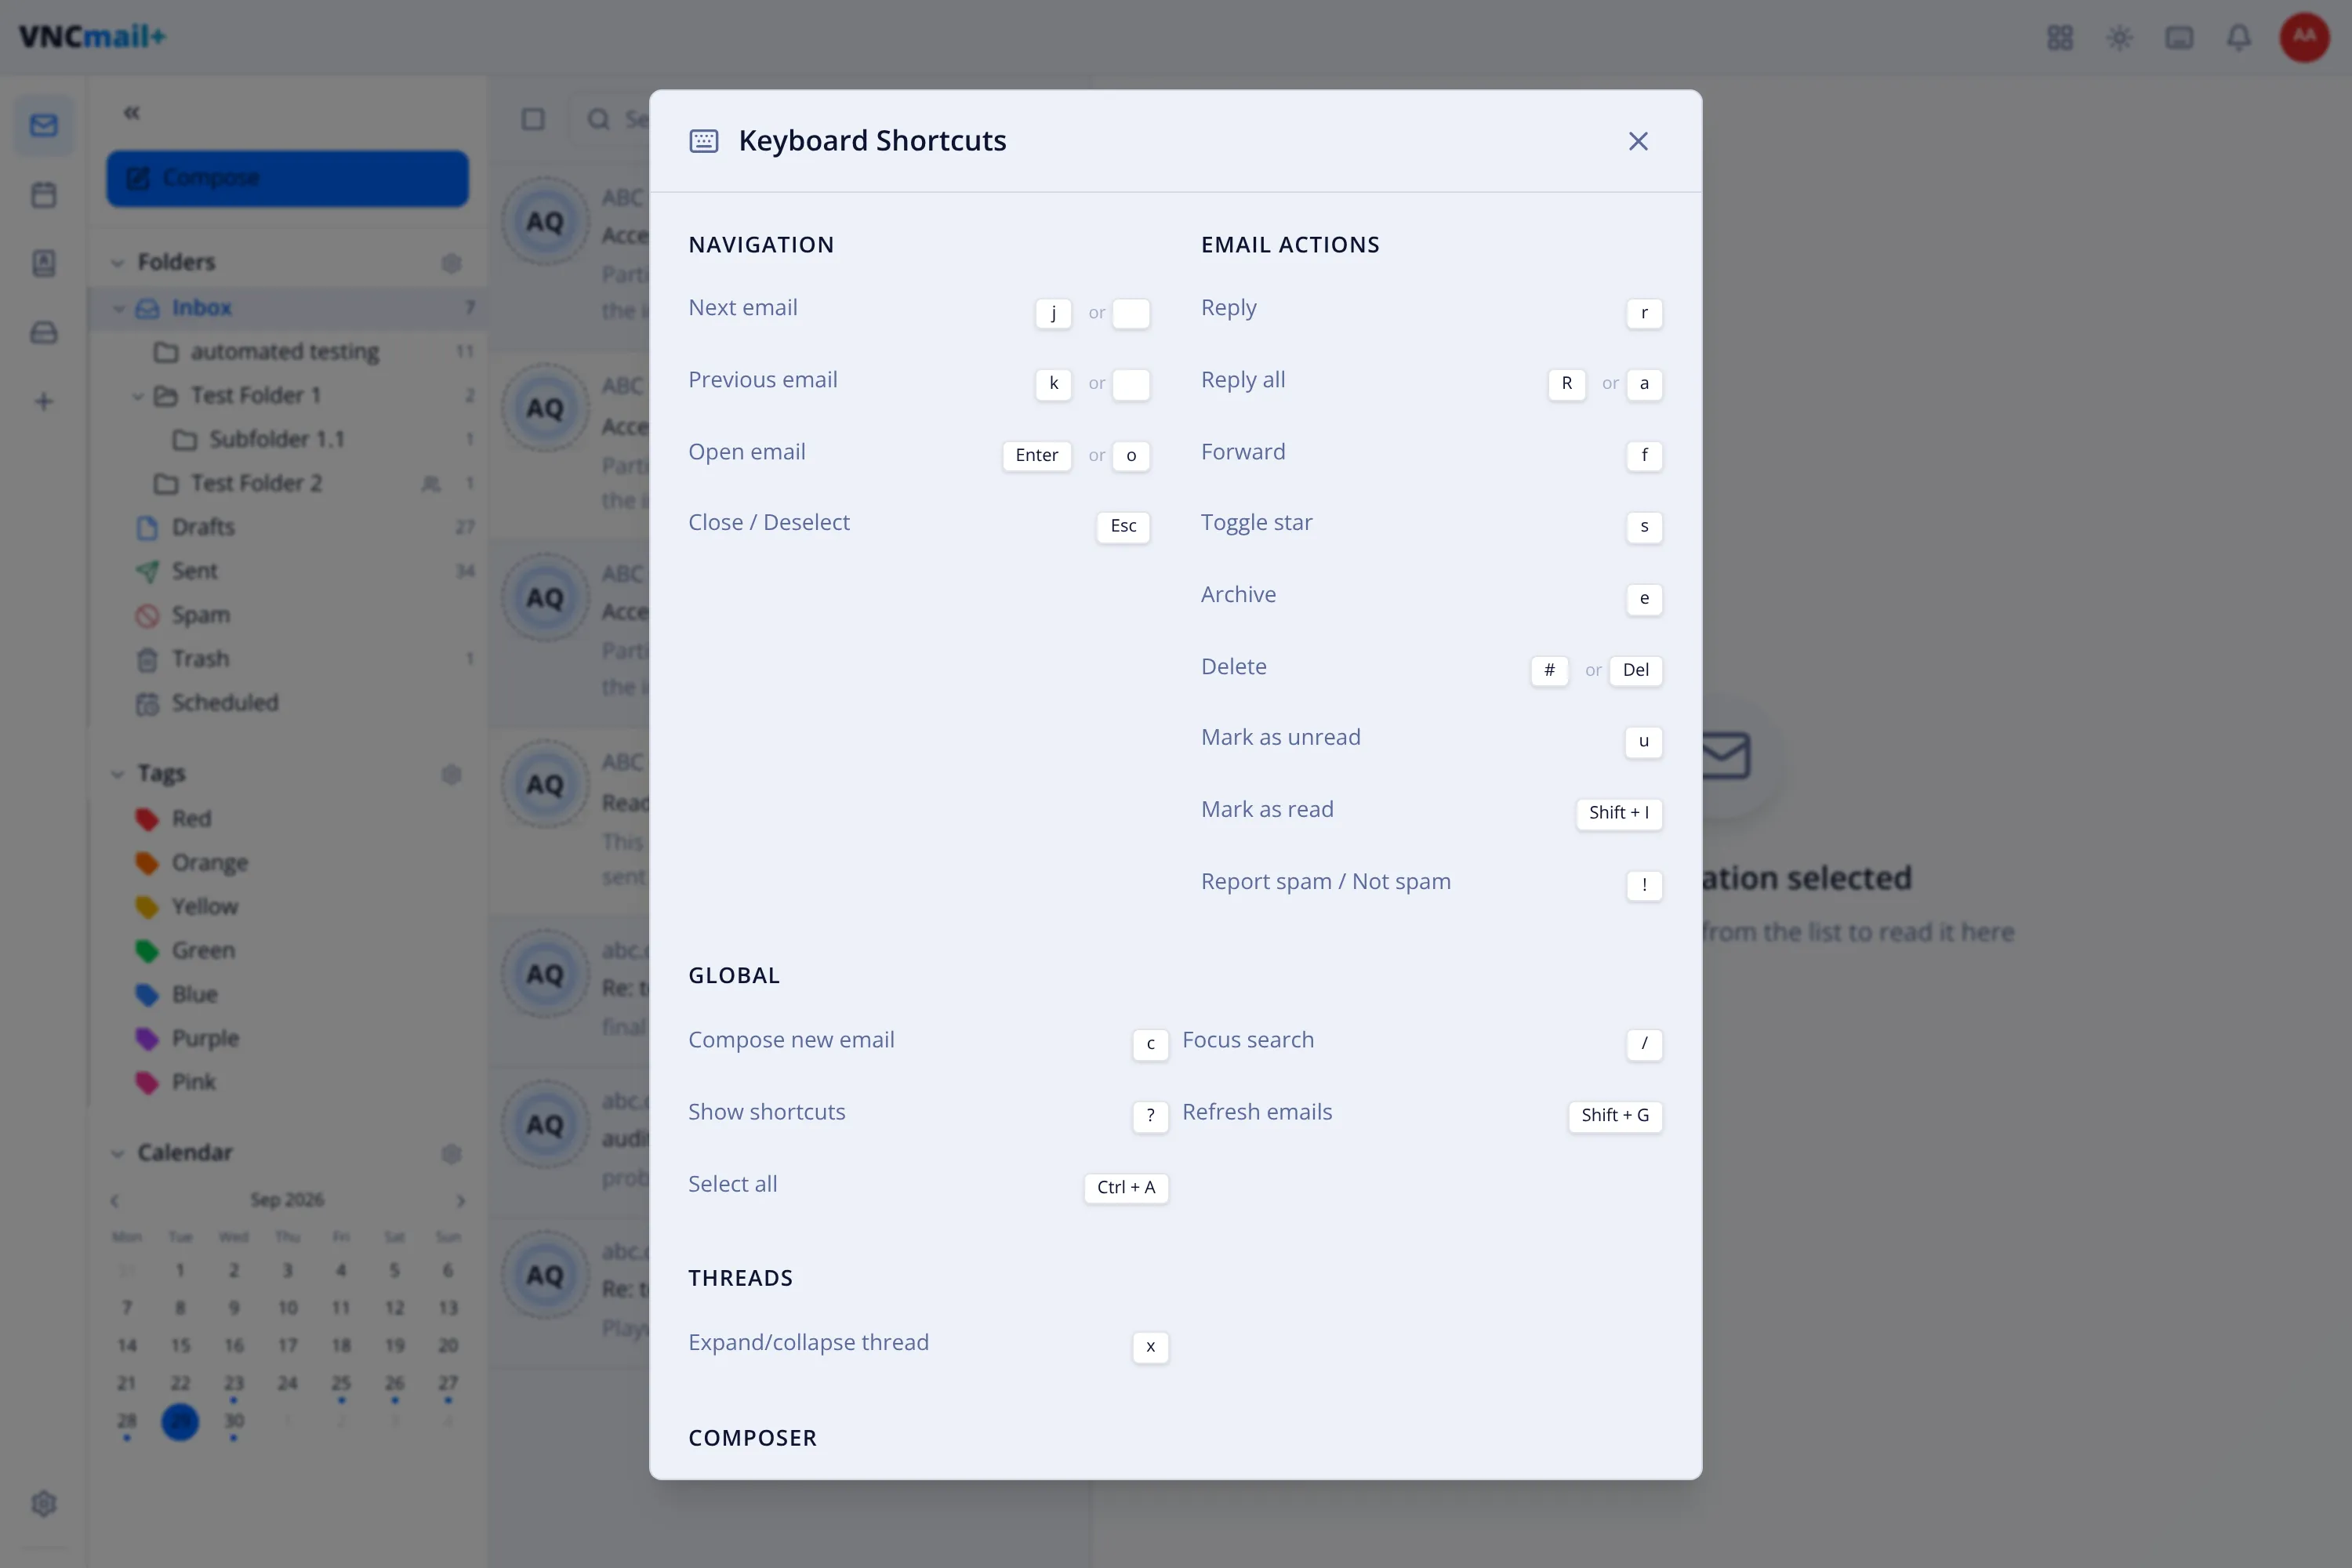The width and height of the screenshot is (2352, 1568).
Task: Click the keyboard shortcuts icon in top bar
Action: (2179, 38)
